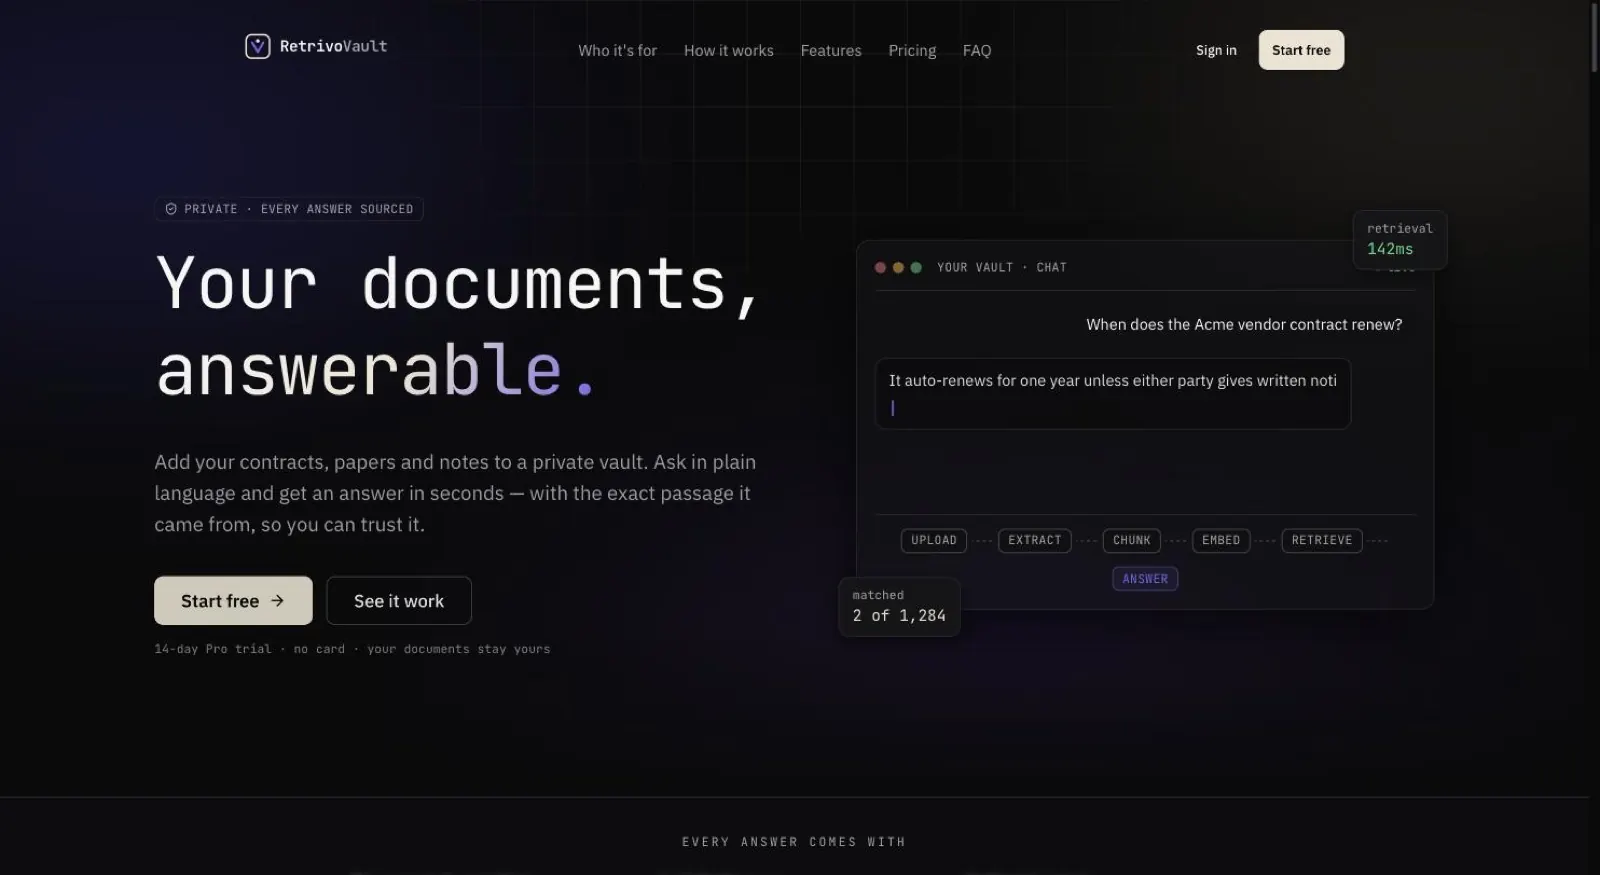Select the RETRIEVE pipeline step
The width and height of the screenshot is (1600, 875).
(1322, 540)
